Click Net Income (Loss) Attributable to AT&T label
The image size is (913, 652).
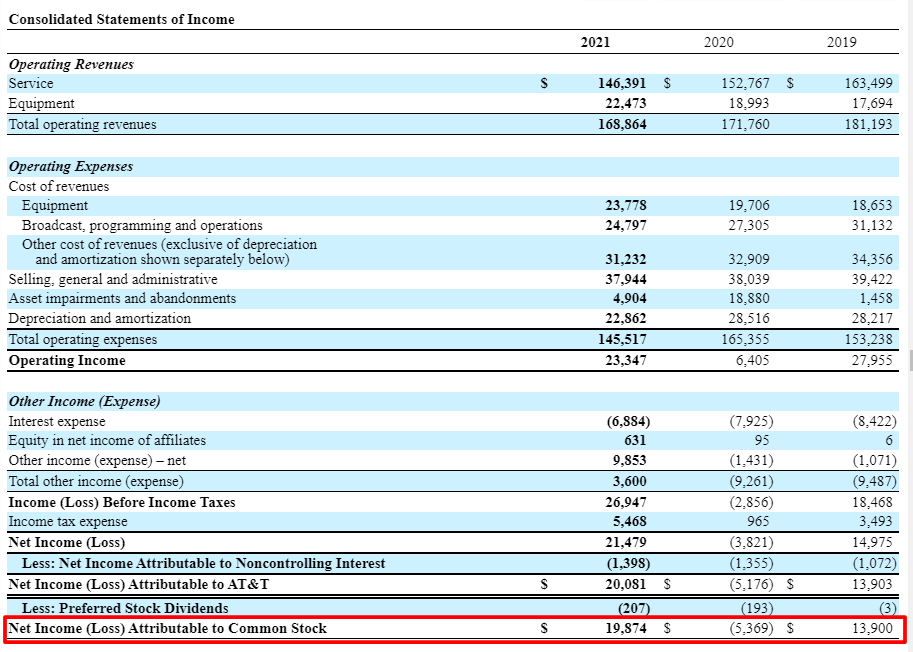point(138,584)
